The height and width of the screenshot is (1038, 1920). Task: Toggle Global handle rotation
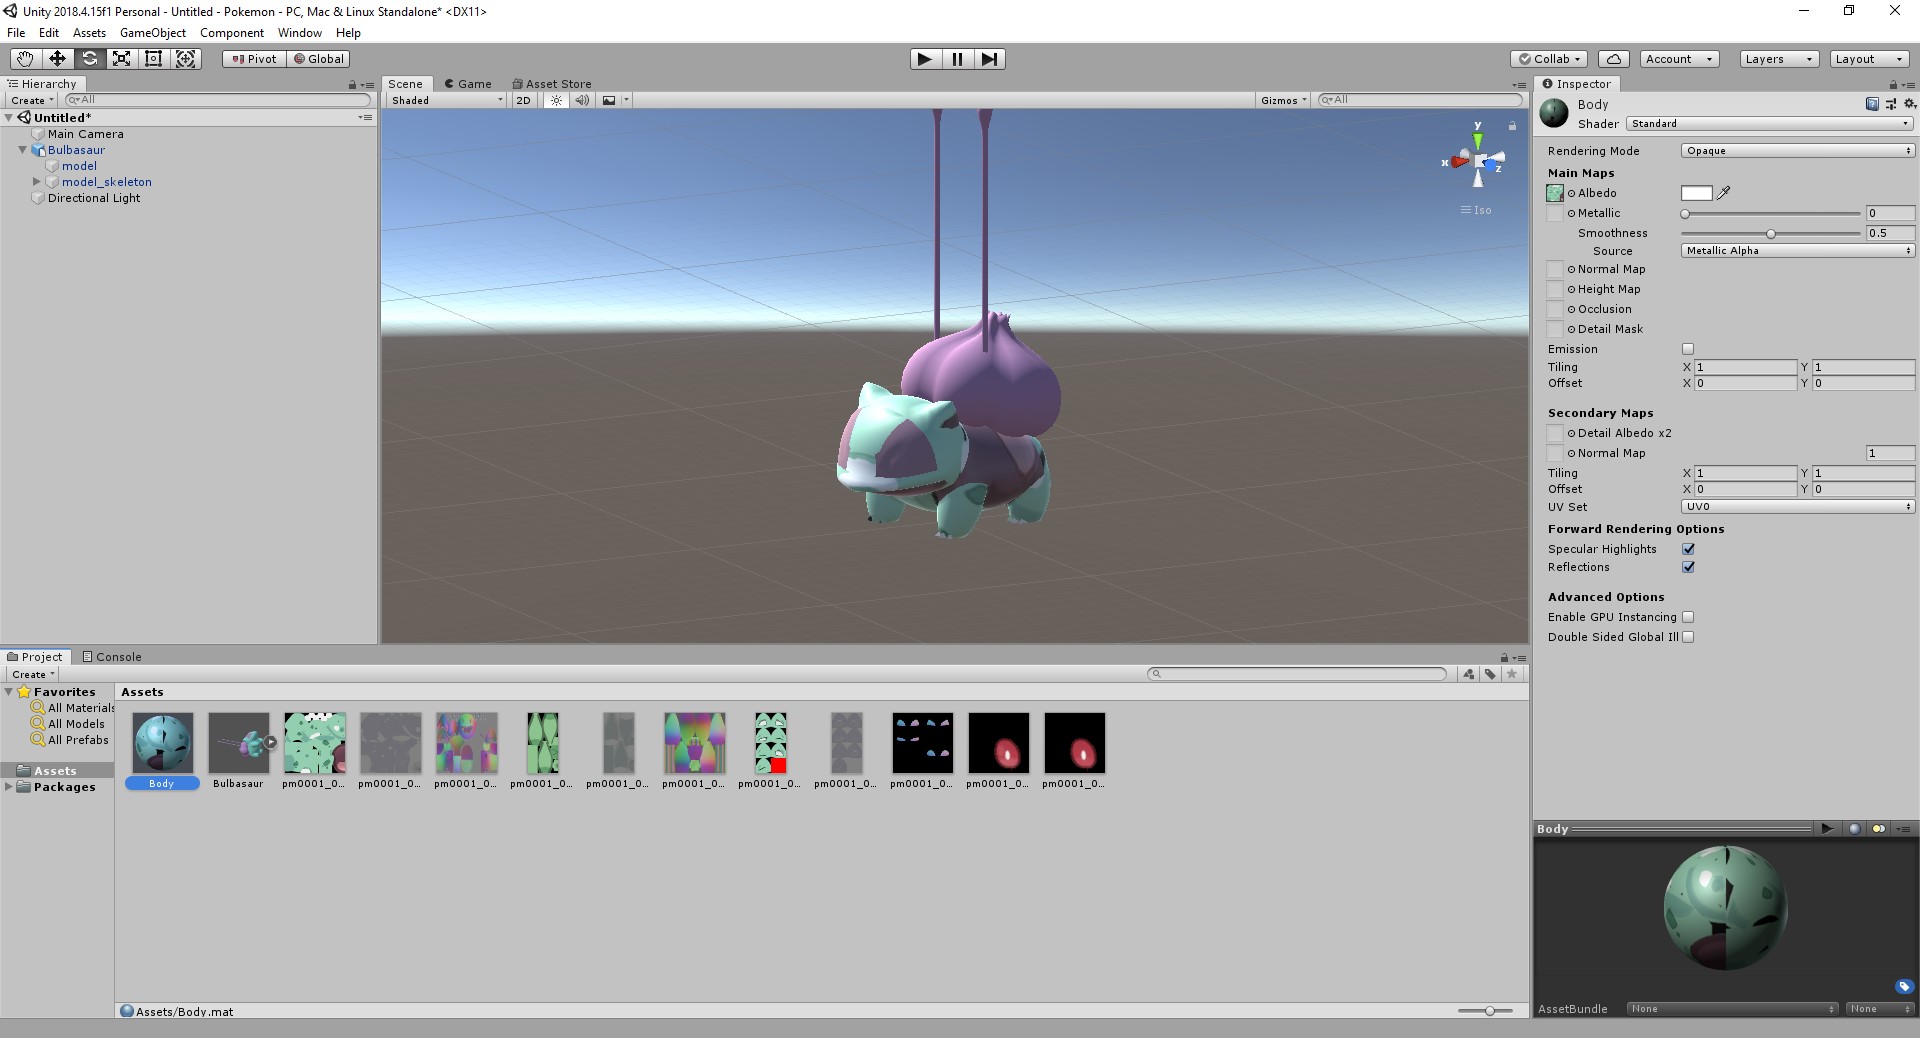pyautogui.click(x=318, y=59)
